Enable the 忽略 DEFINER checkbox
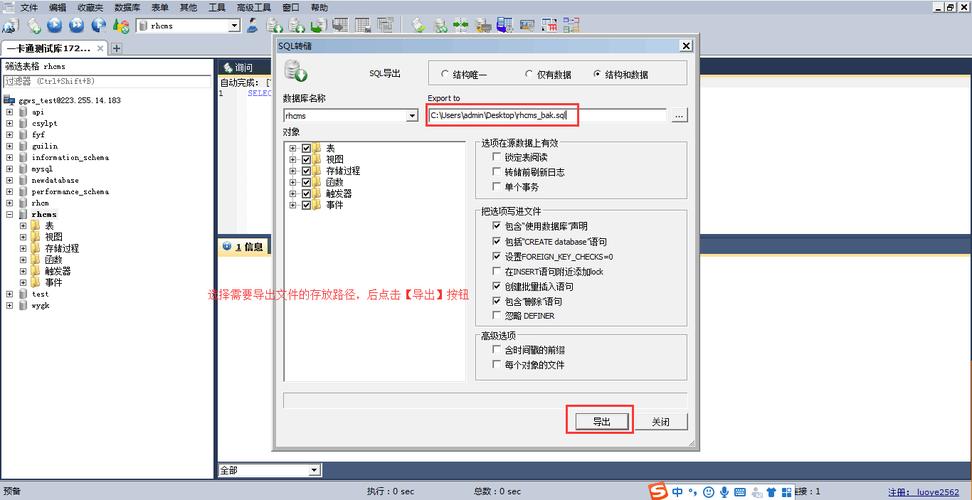The height and width of the screenshot is (500, 972). coord(496,315)
